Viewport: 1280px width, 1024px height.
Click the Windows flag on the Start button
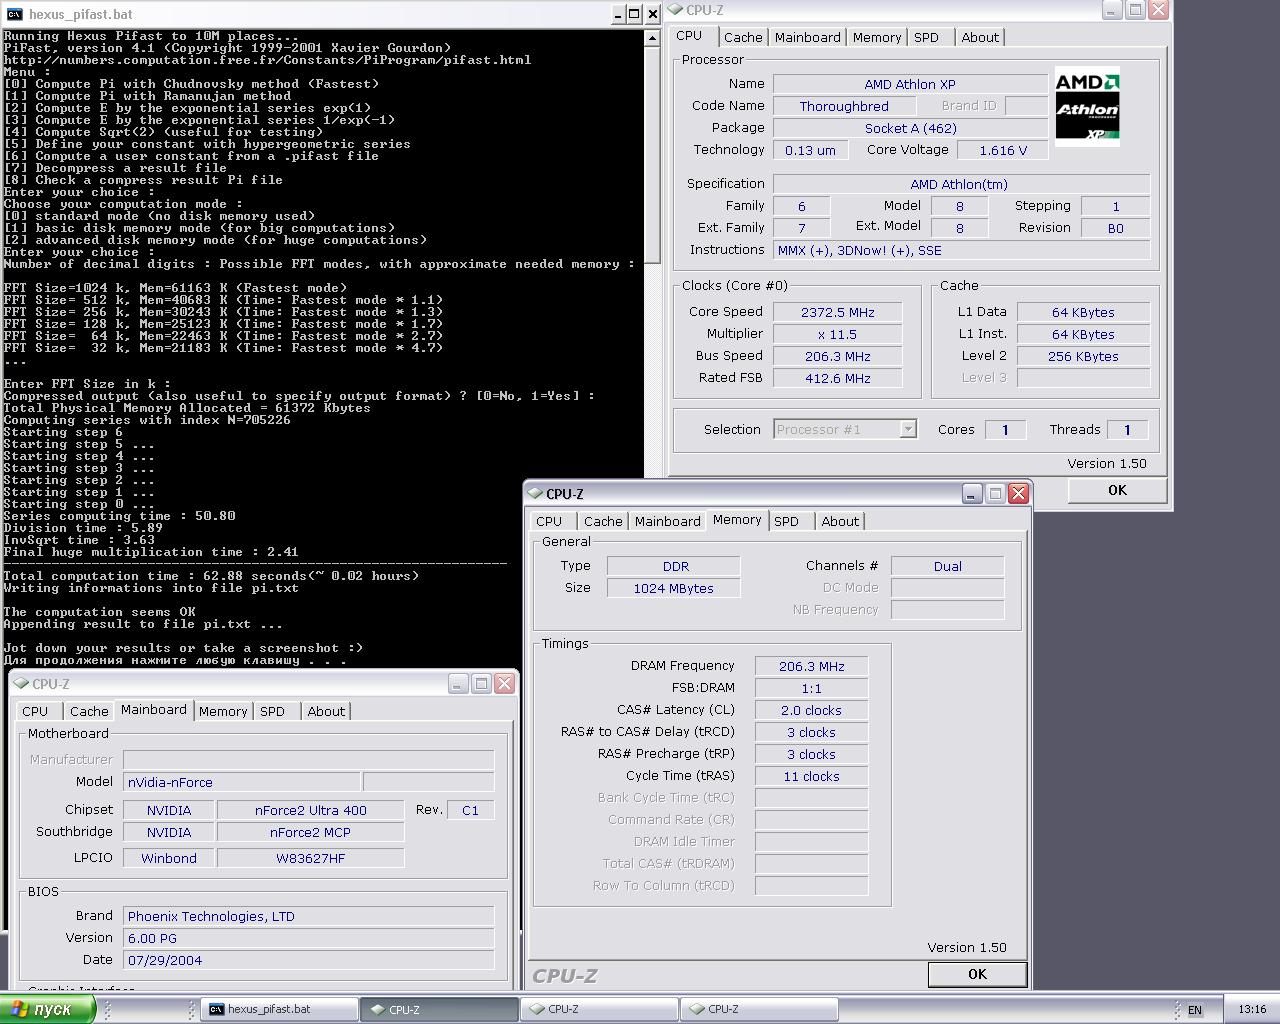[18, 1009]
